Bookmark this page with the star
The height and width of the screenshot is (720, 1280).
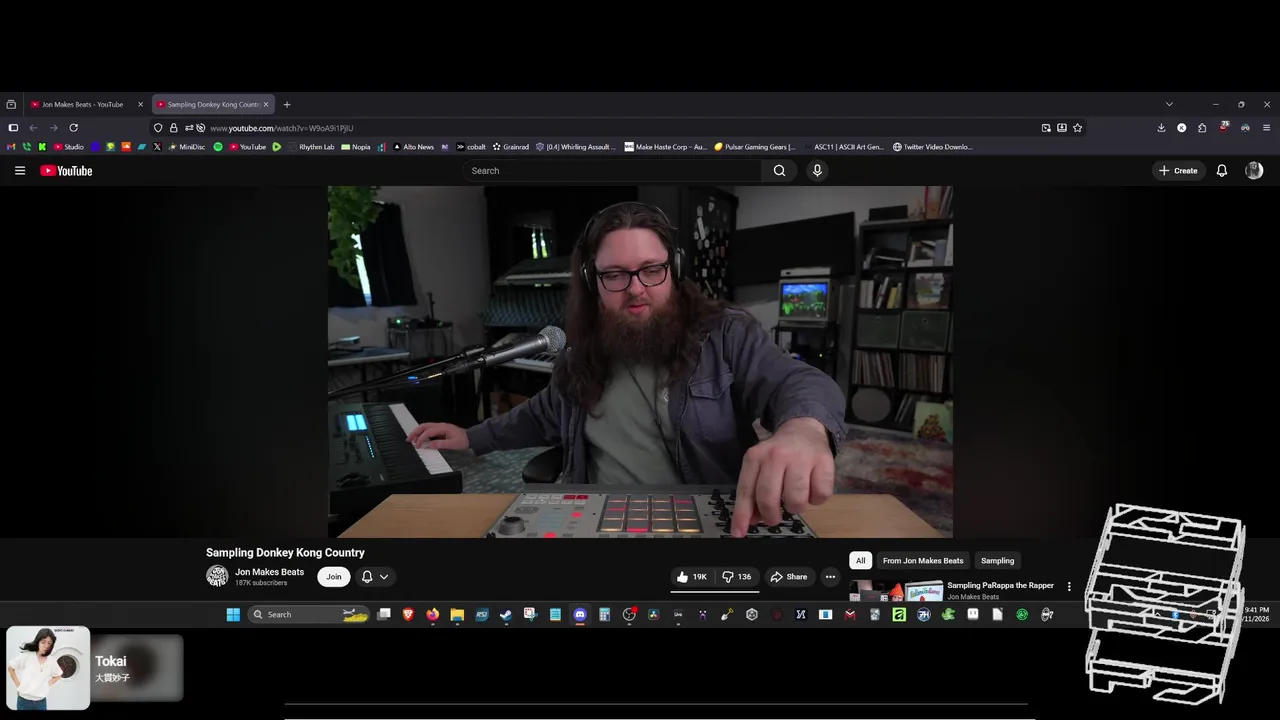tap(1077, 128)
